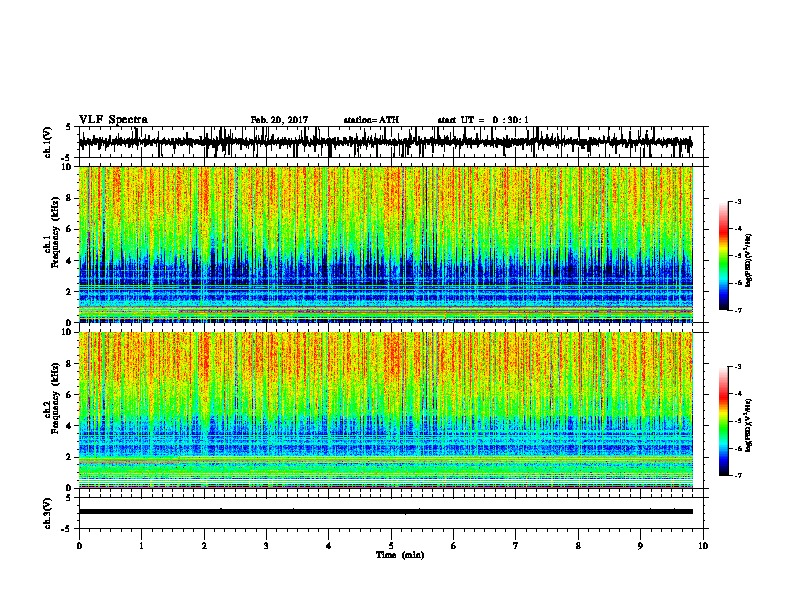The width and height of the screenshot is (792, 612).
Task: Click time axis tick label "8"
Action: point(578,546)
